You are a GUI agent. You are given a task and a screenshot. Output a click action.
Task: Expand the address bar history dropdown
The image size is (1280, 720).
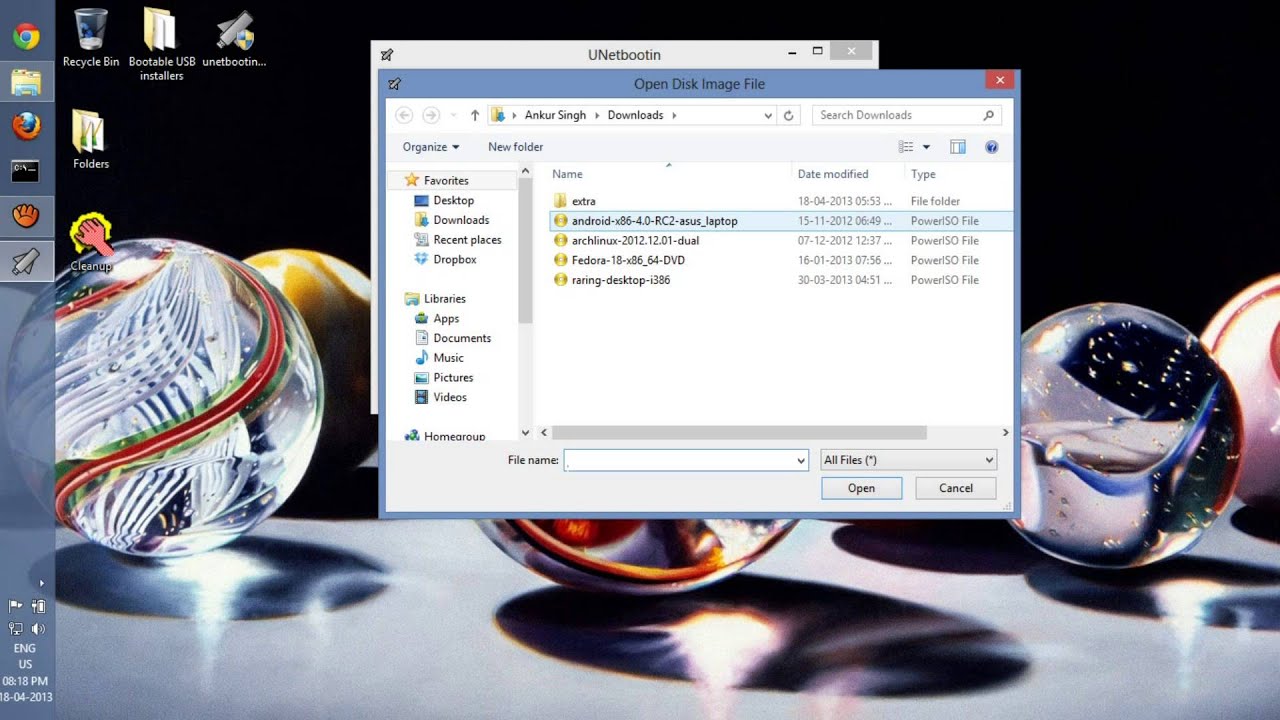768,115
